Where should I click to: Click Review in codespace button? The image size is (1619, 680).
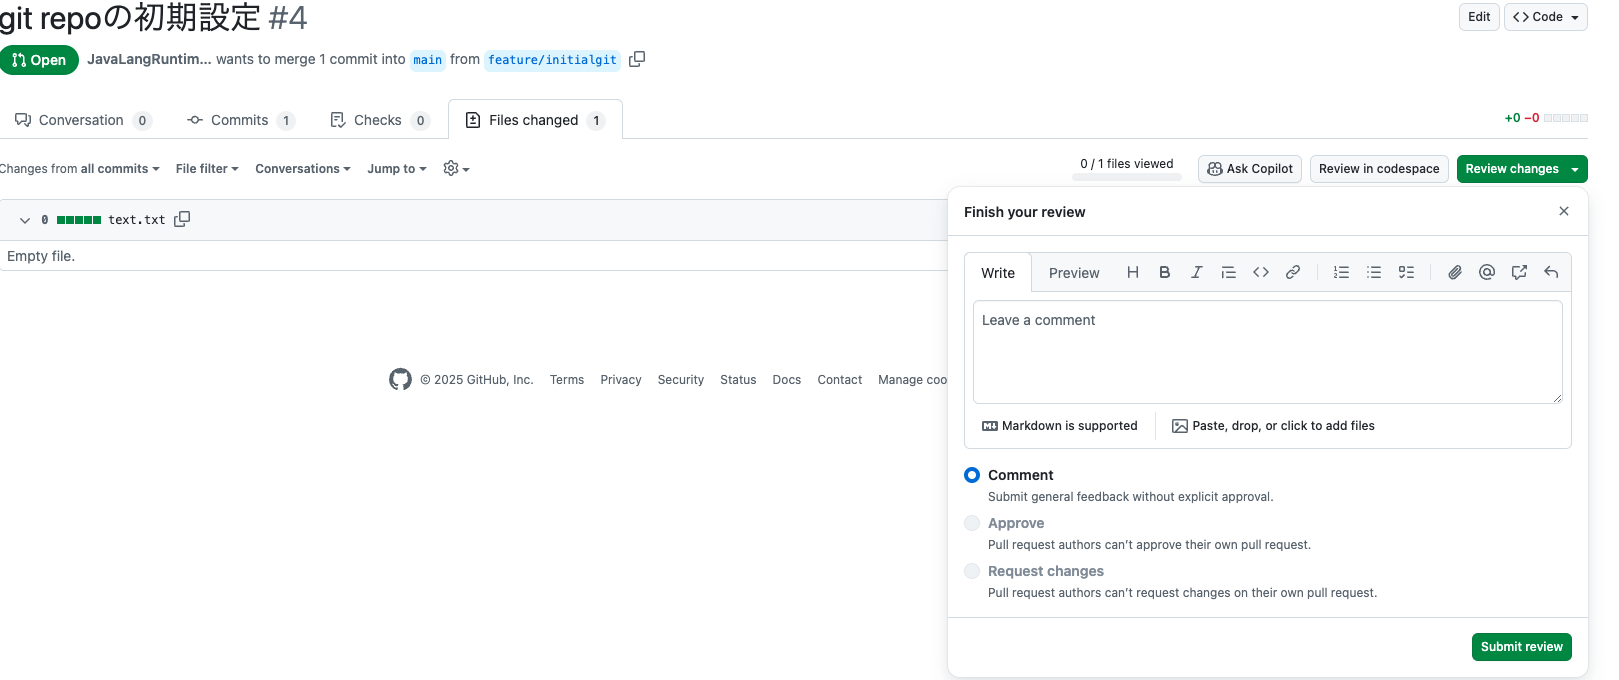coord(1379,169)
